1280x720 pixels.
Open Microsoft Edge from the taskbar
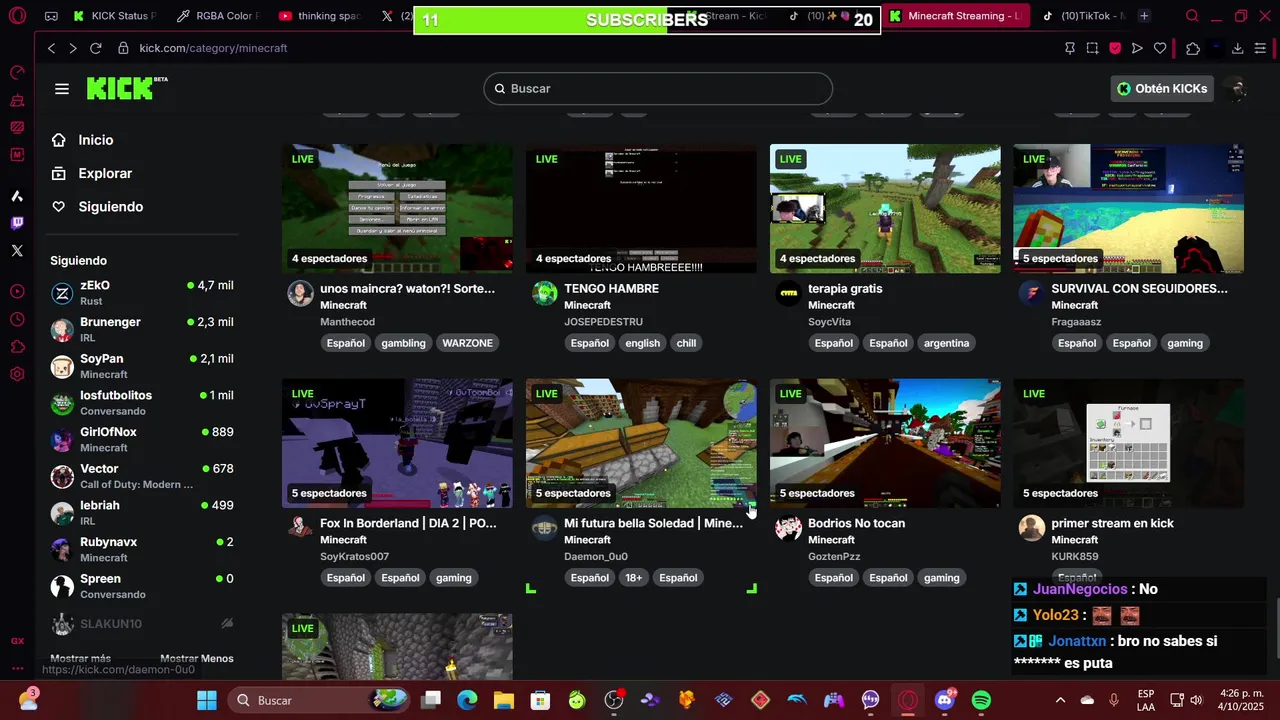(x=467, y=700)
